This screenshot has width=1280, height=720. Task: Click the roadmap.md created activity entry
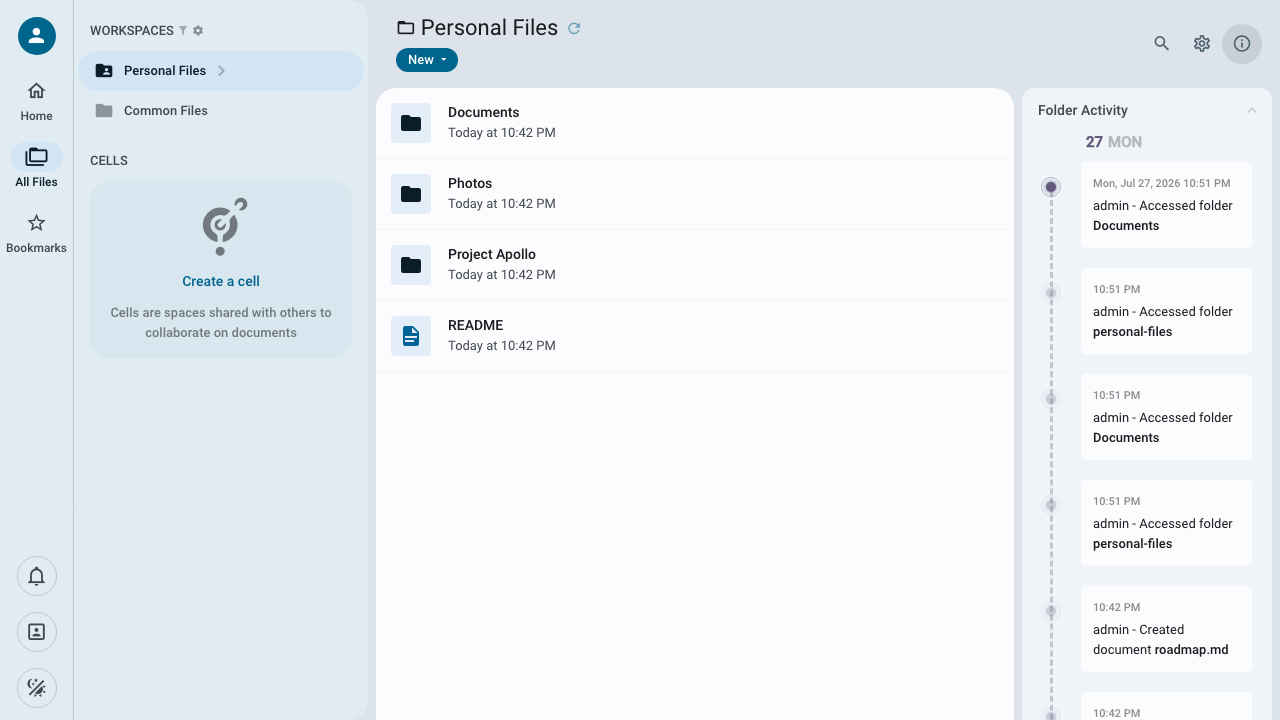coord(1166,629)
